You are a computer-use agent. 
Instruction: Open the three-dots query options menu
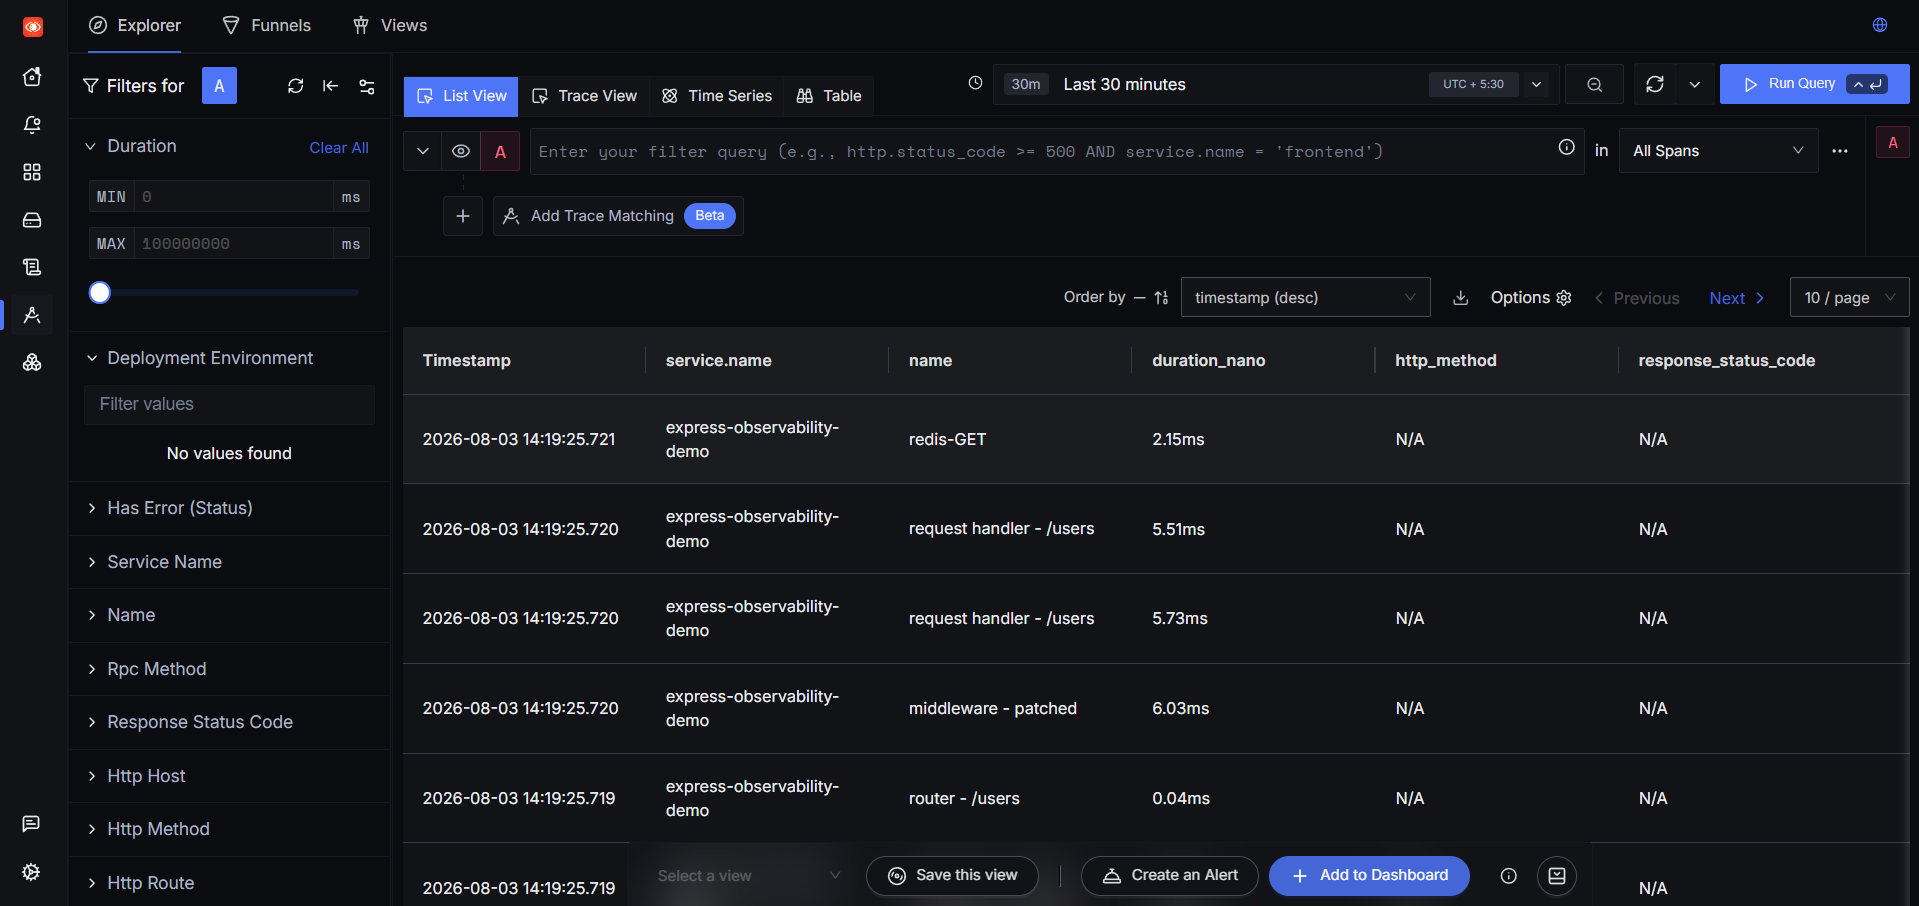click(x=1840, y=151)
